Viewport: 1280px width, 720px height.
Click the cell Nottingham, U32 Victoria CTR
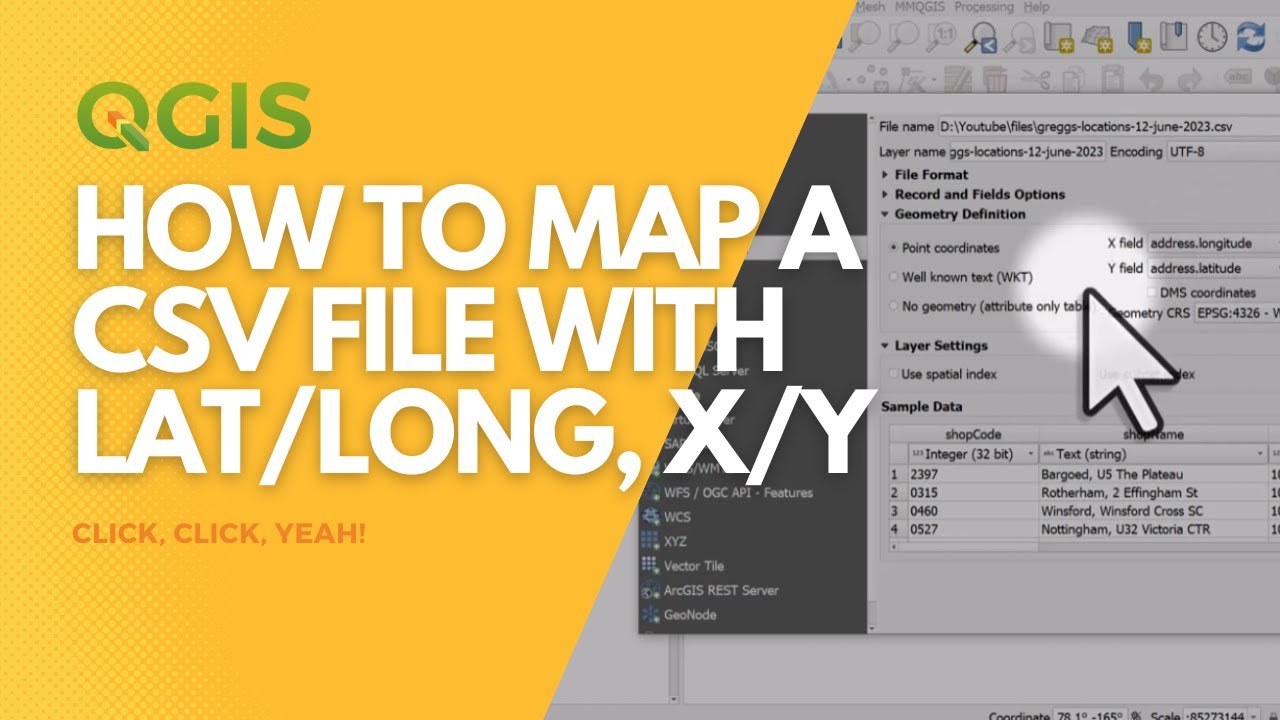tap(1153, 529)
